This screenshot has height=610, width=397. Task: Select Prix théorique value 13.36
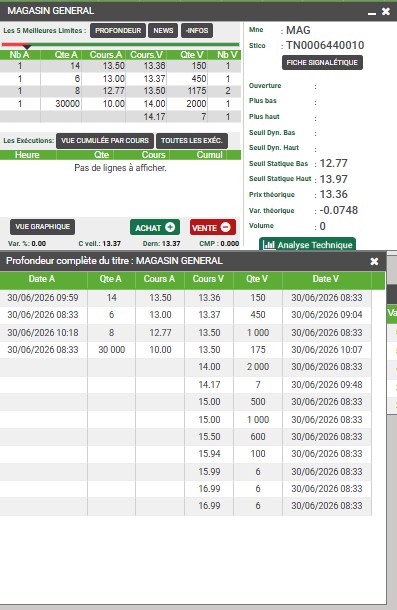coord(334,195)
